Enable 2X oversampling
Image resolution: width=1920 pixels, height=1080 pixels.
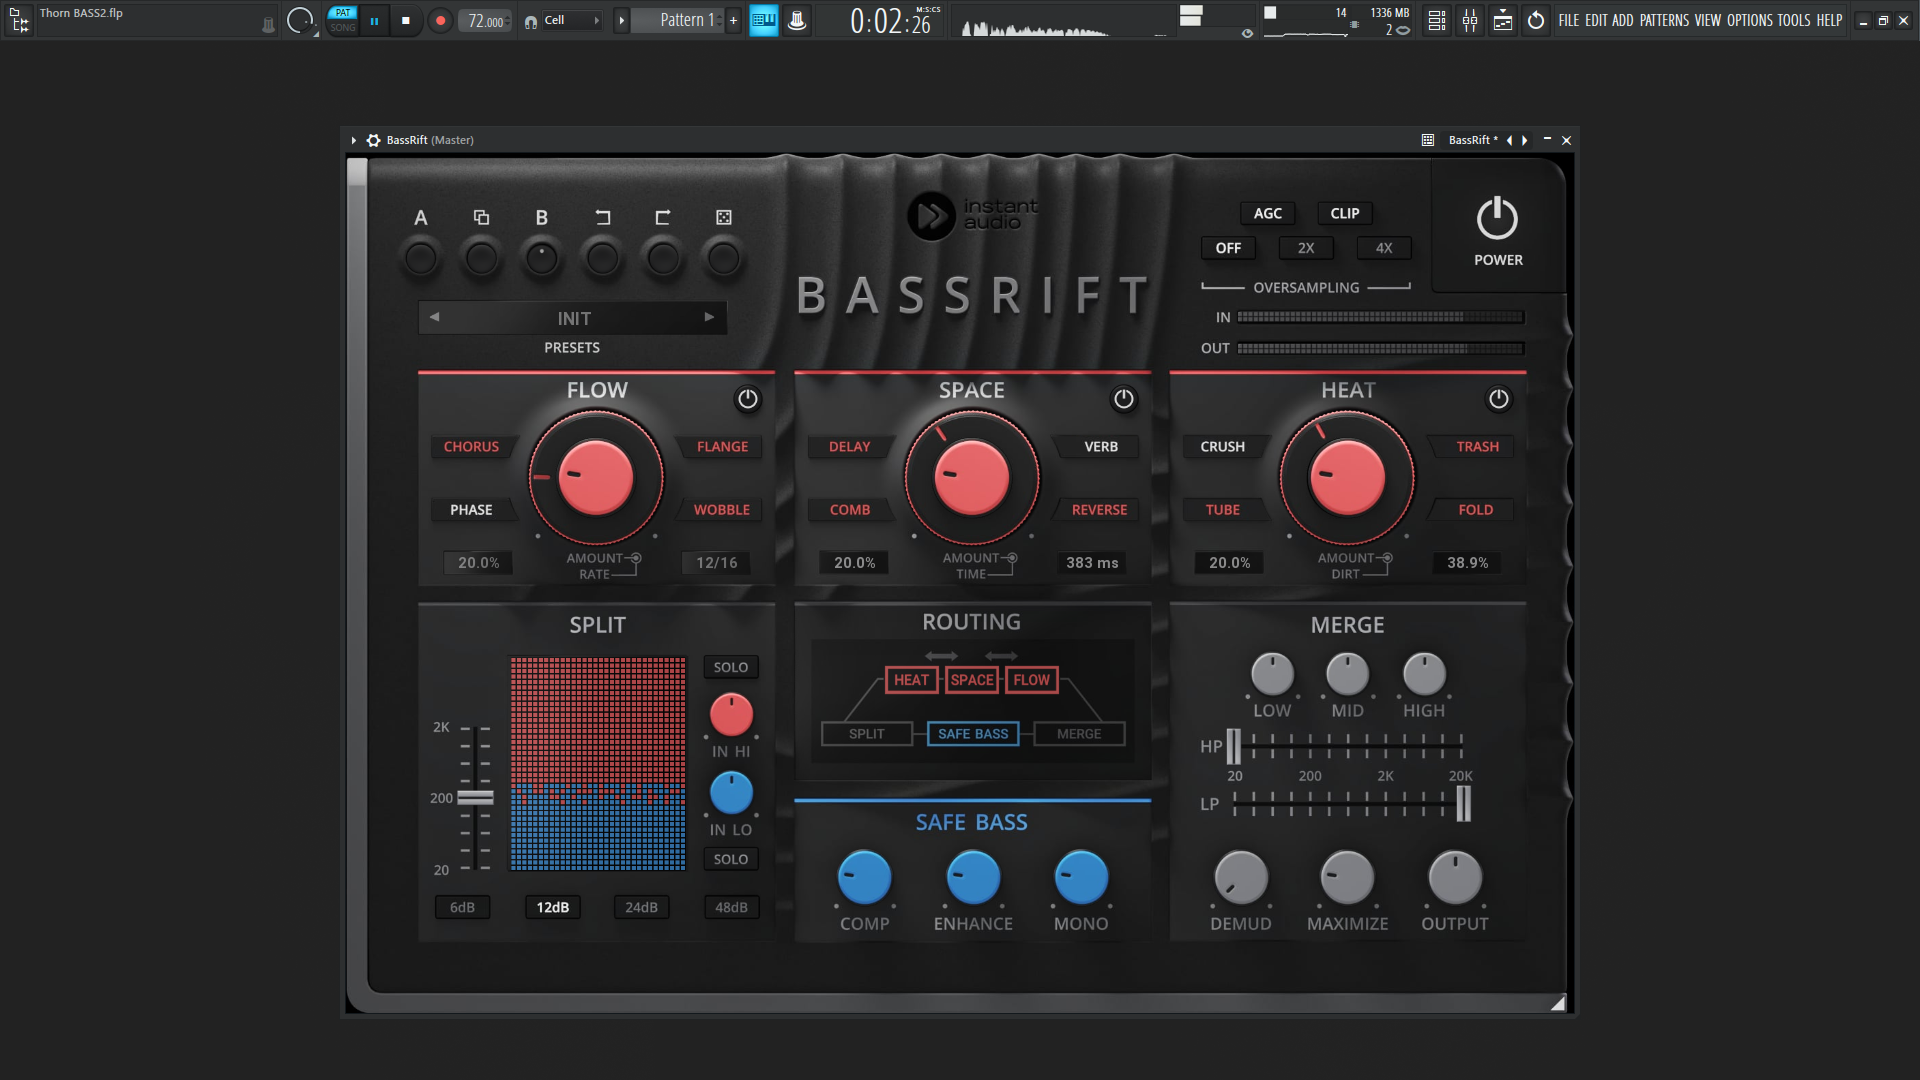coord(1305,248)
